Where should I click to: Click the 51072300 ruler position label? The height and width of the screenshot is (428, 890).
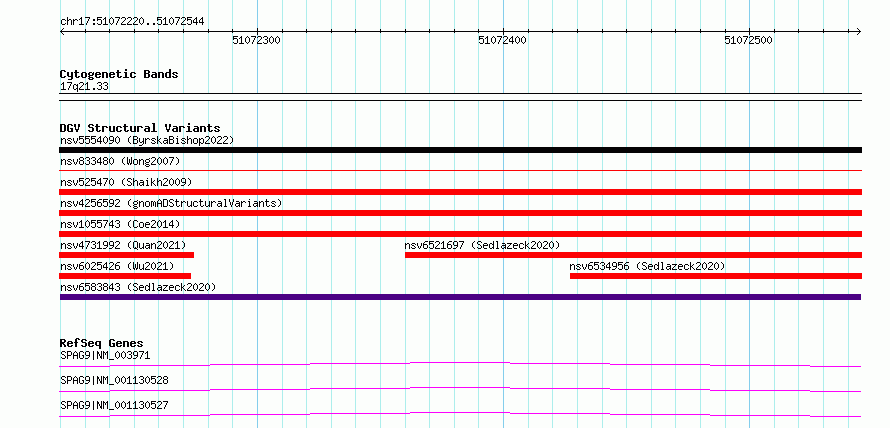(257, 40)
